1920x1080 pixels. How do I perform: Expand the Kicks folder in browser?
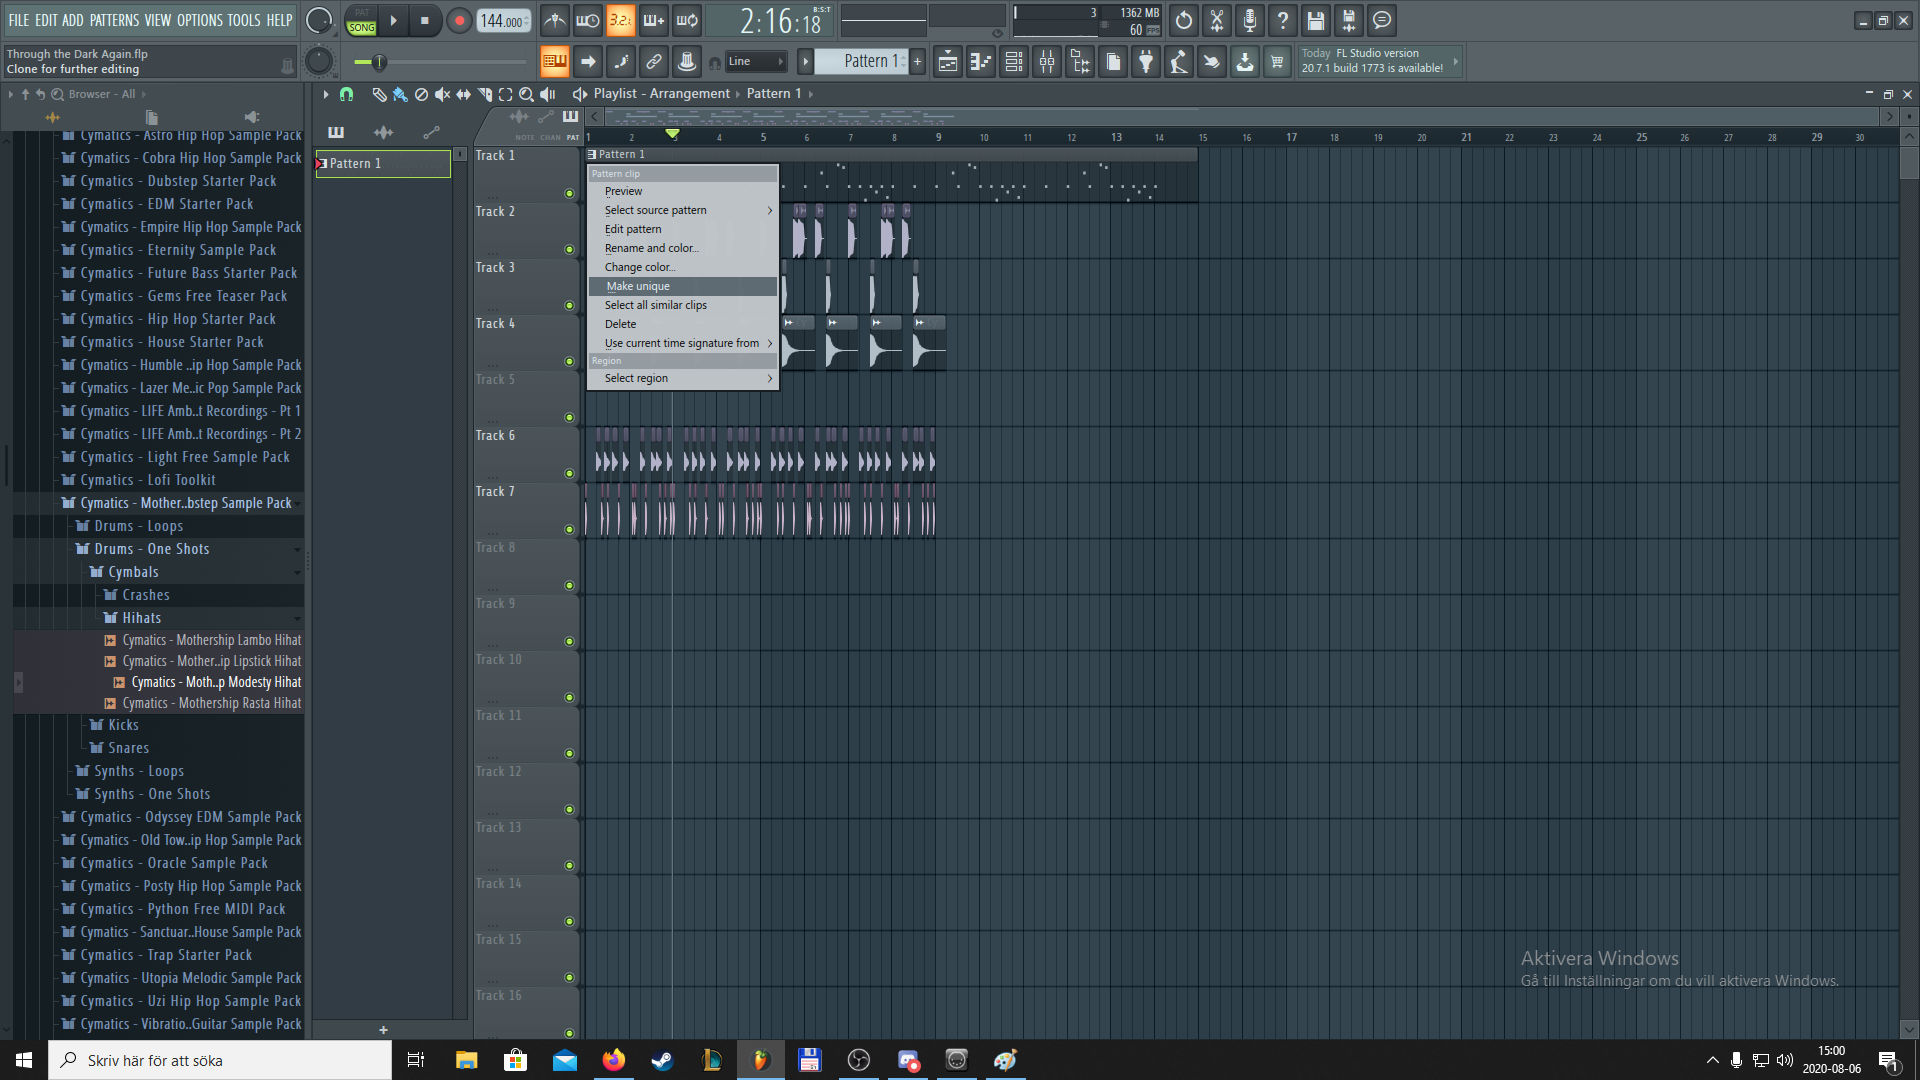tap(122, 725)
